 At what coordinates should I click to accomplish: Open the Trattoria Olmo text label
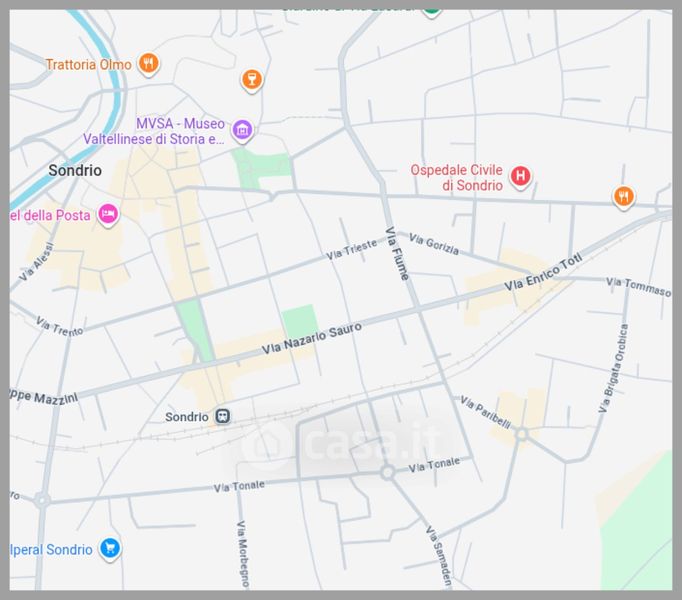point(88,65)
